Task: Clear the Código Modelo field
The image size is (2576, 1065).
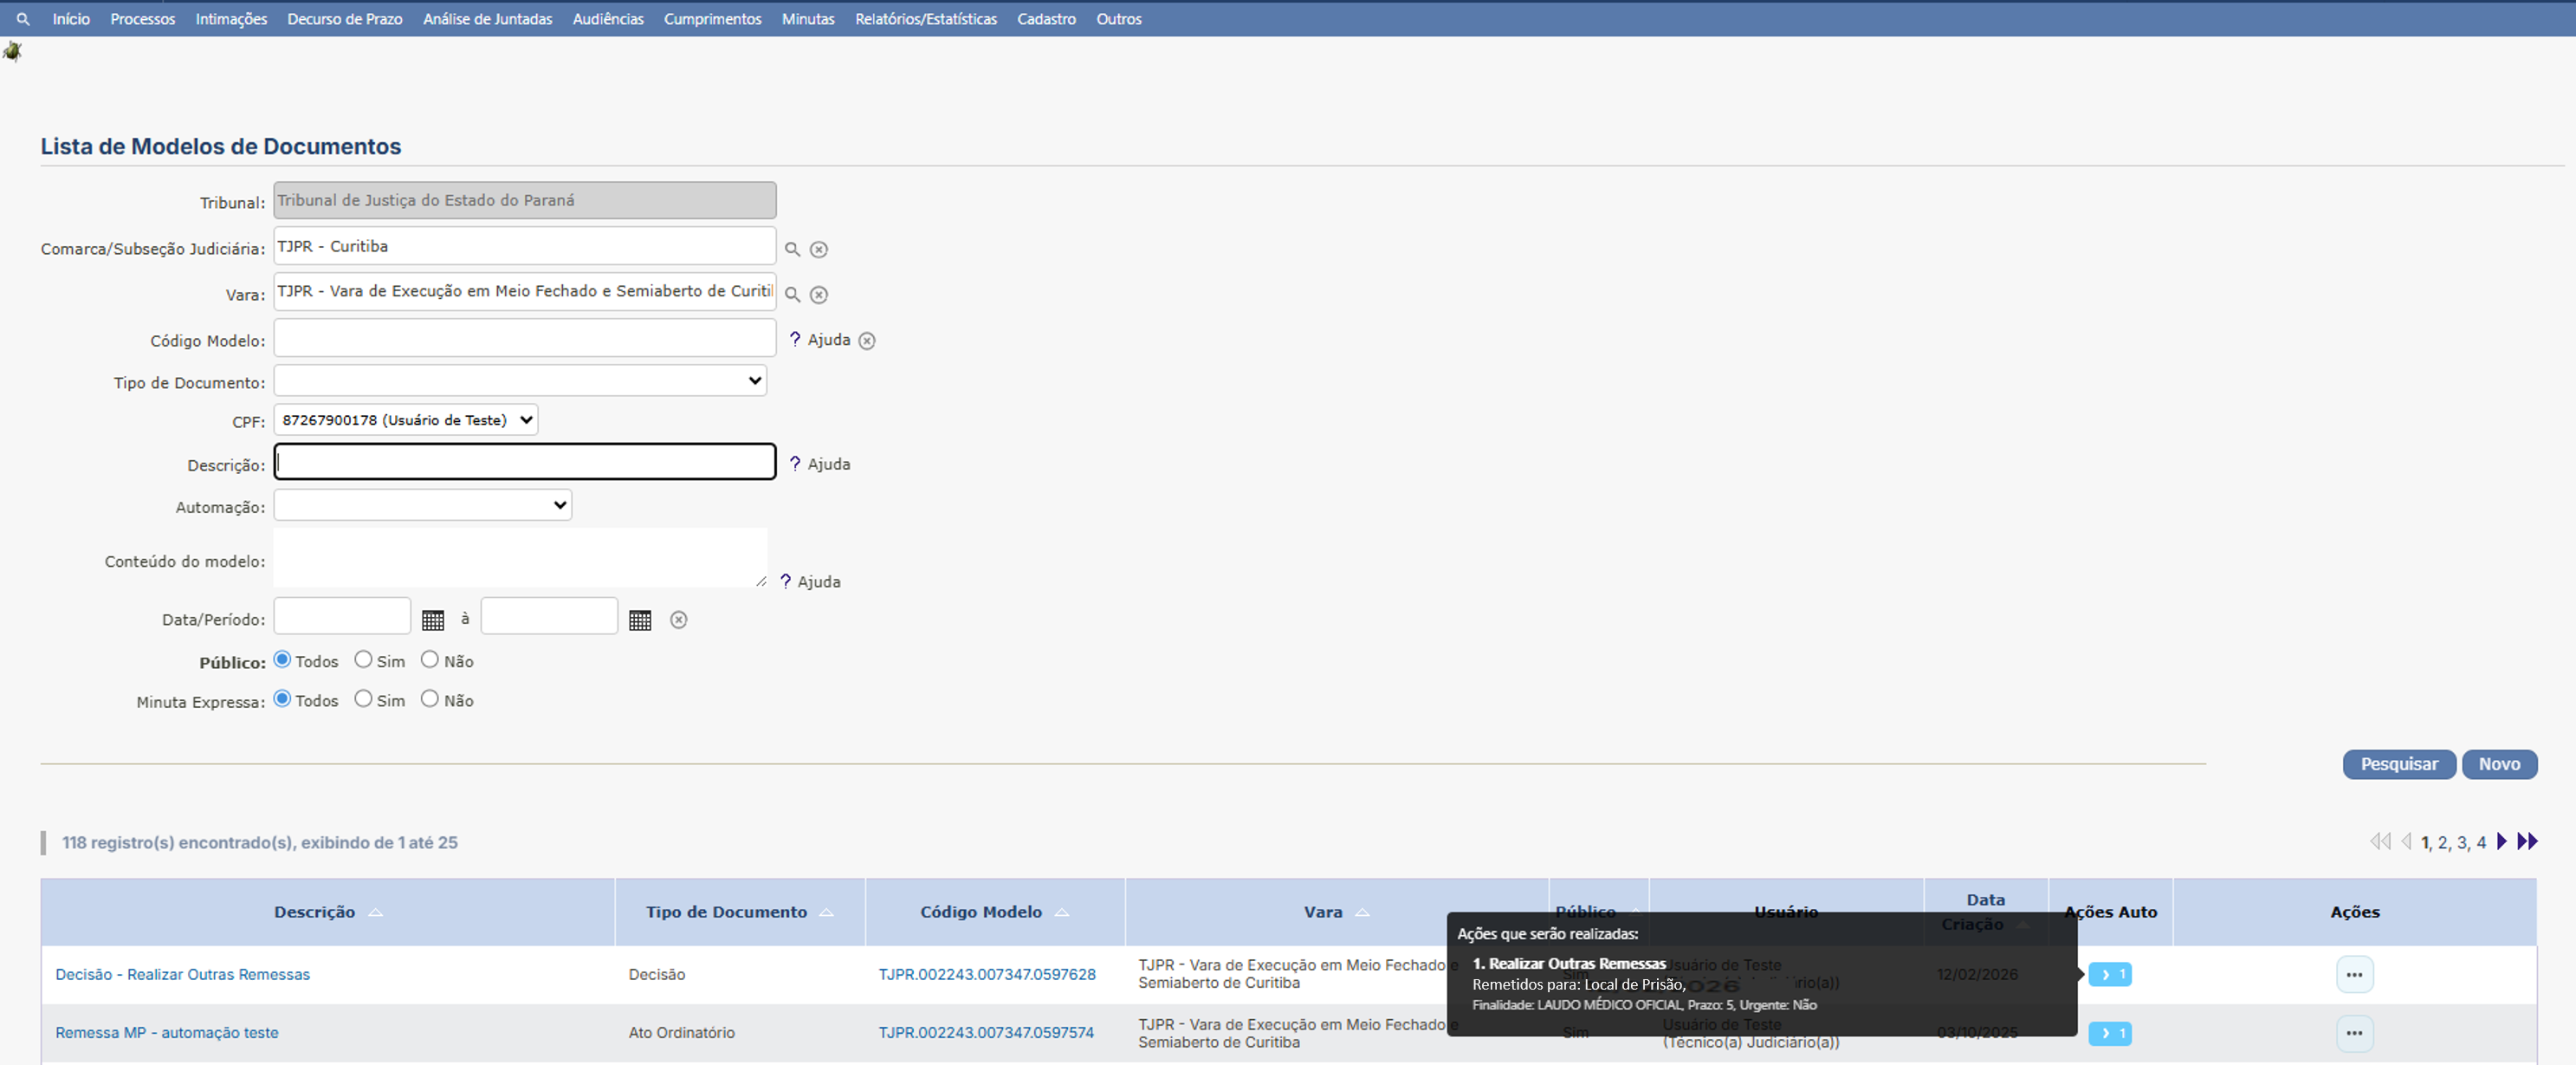Action: click(x=867, y=341)
